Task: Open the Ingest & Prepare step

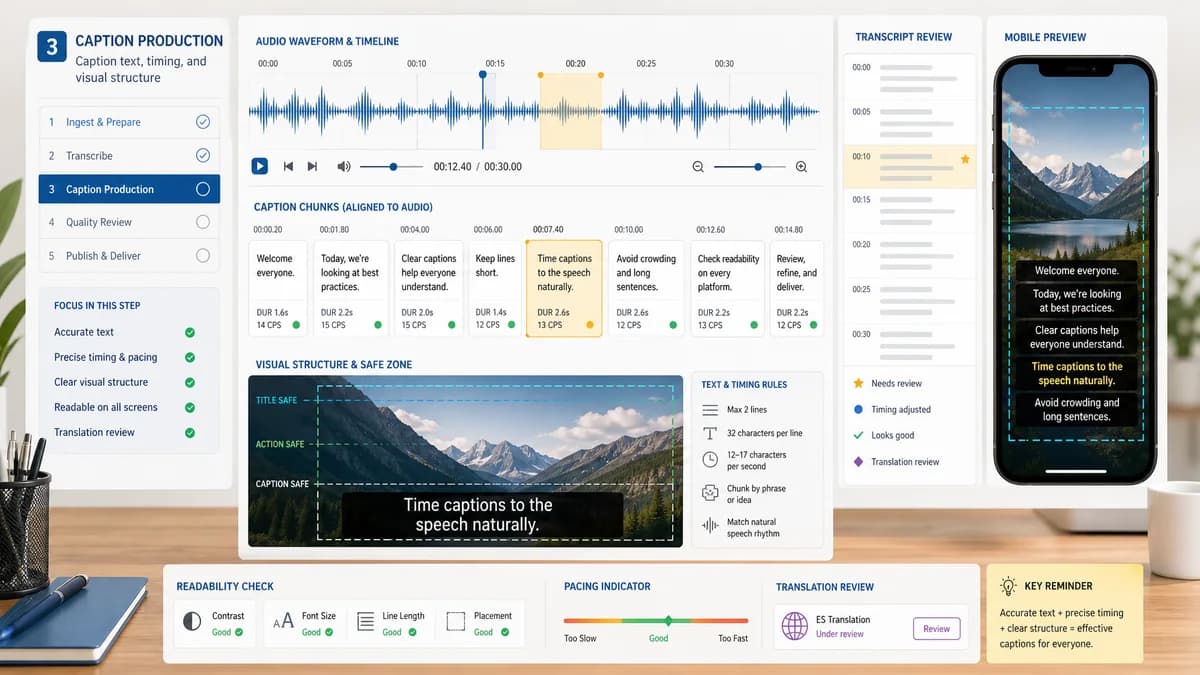Action: 128,122
